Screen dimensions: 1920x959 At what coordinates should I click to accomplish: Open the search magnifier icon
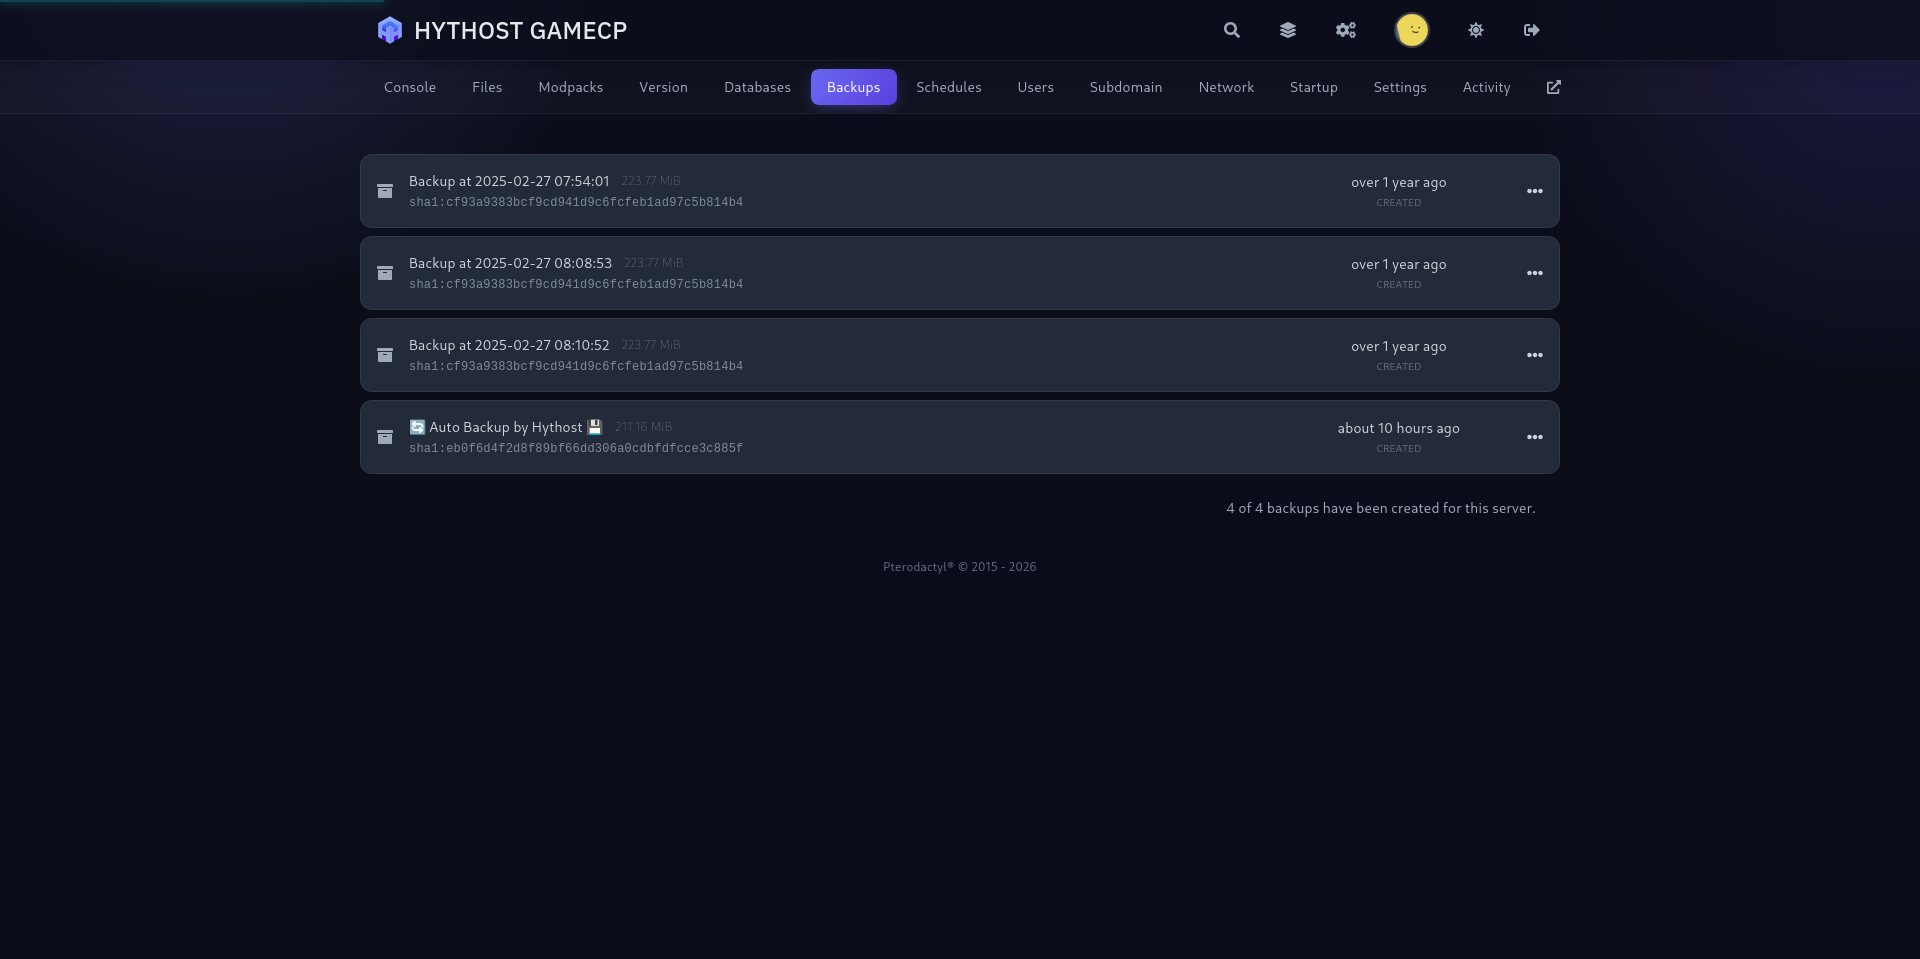(x=1232, y=30)
